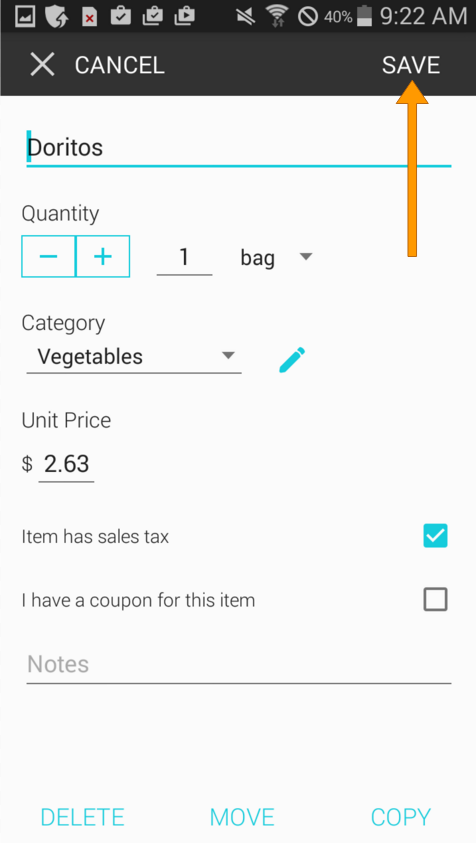Viewport: 476px width, 843px height.
Task: Disable the Item has sales tax checkbox
Action: click(435, 536)
